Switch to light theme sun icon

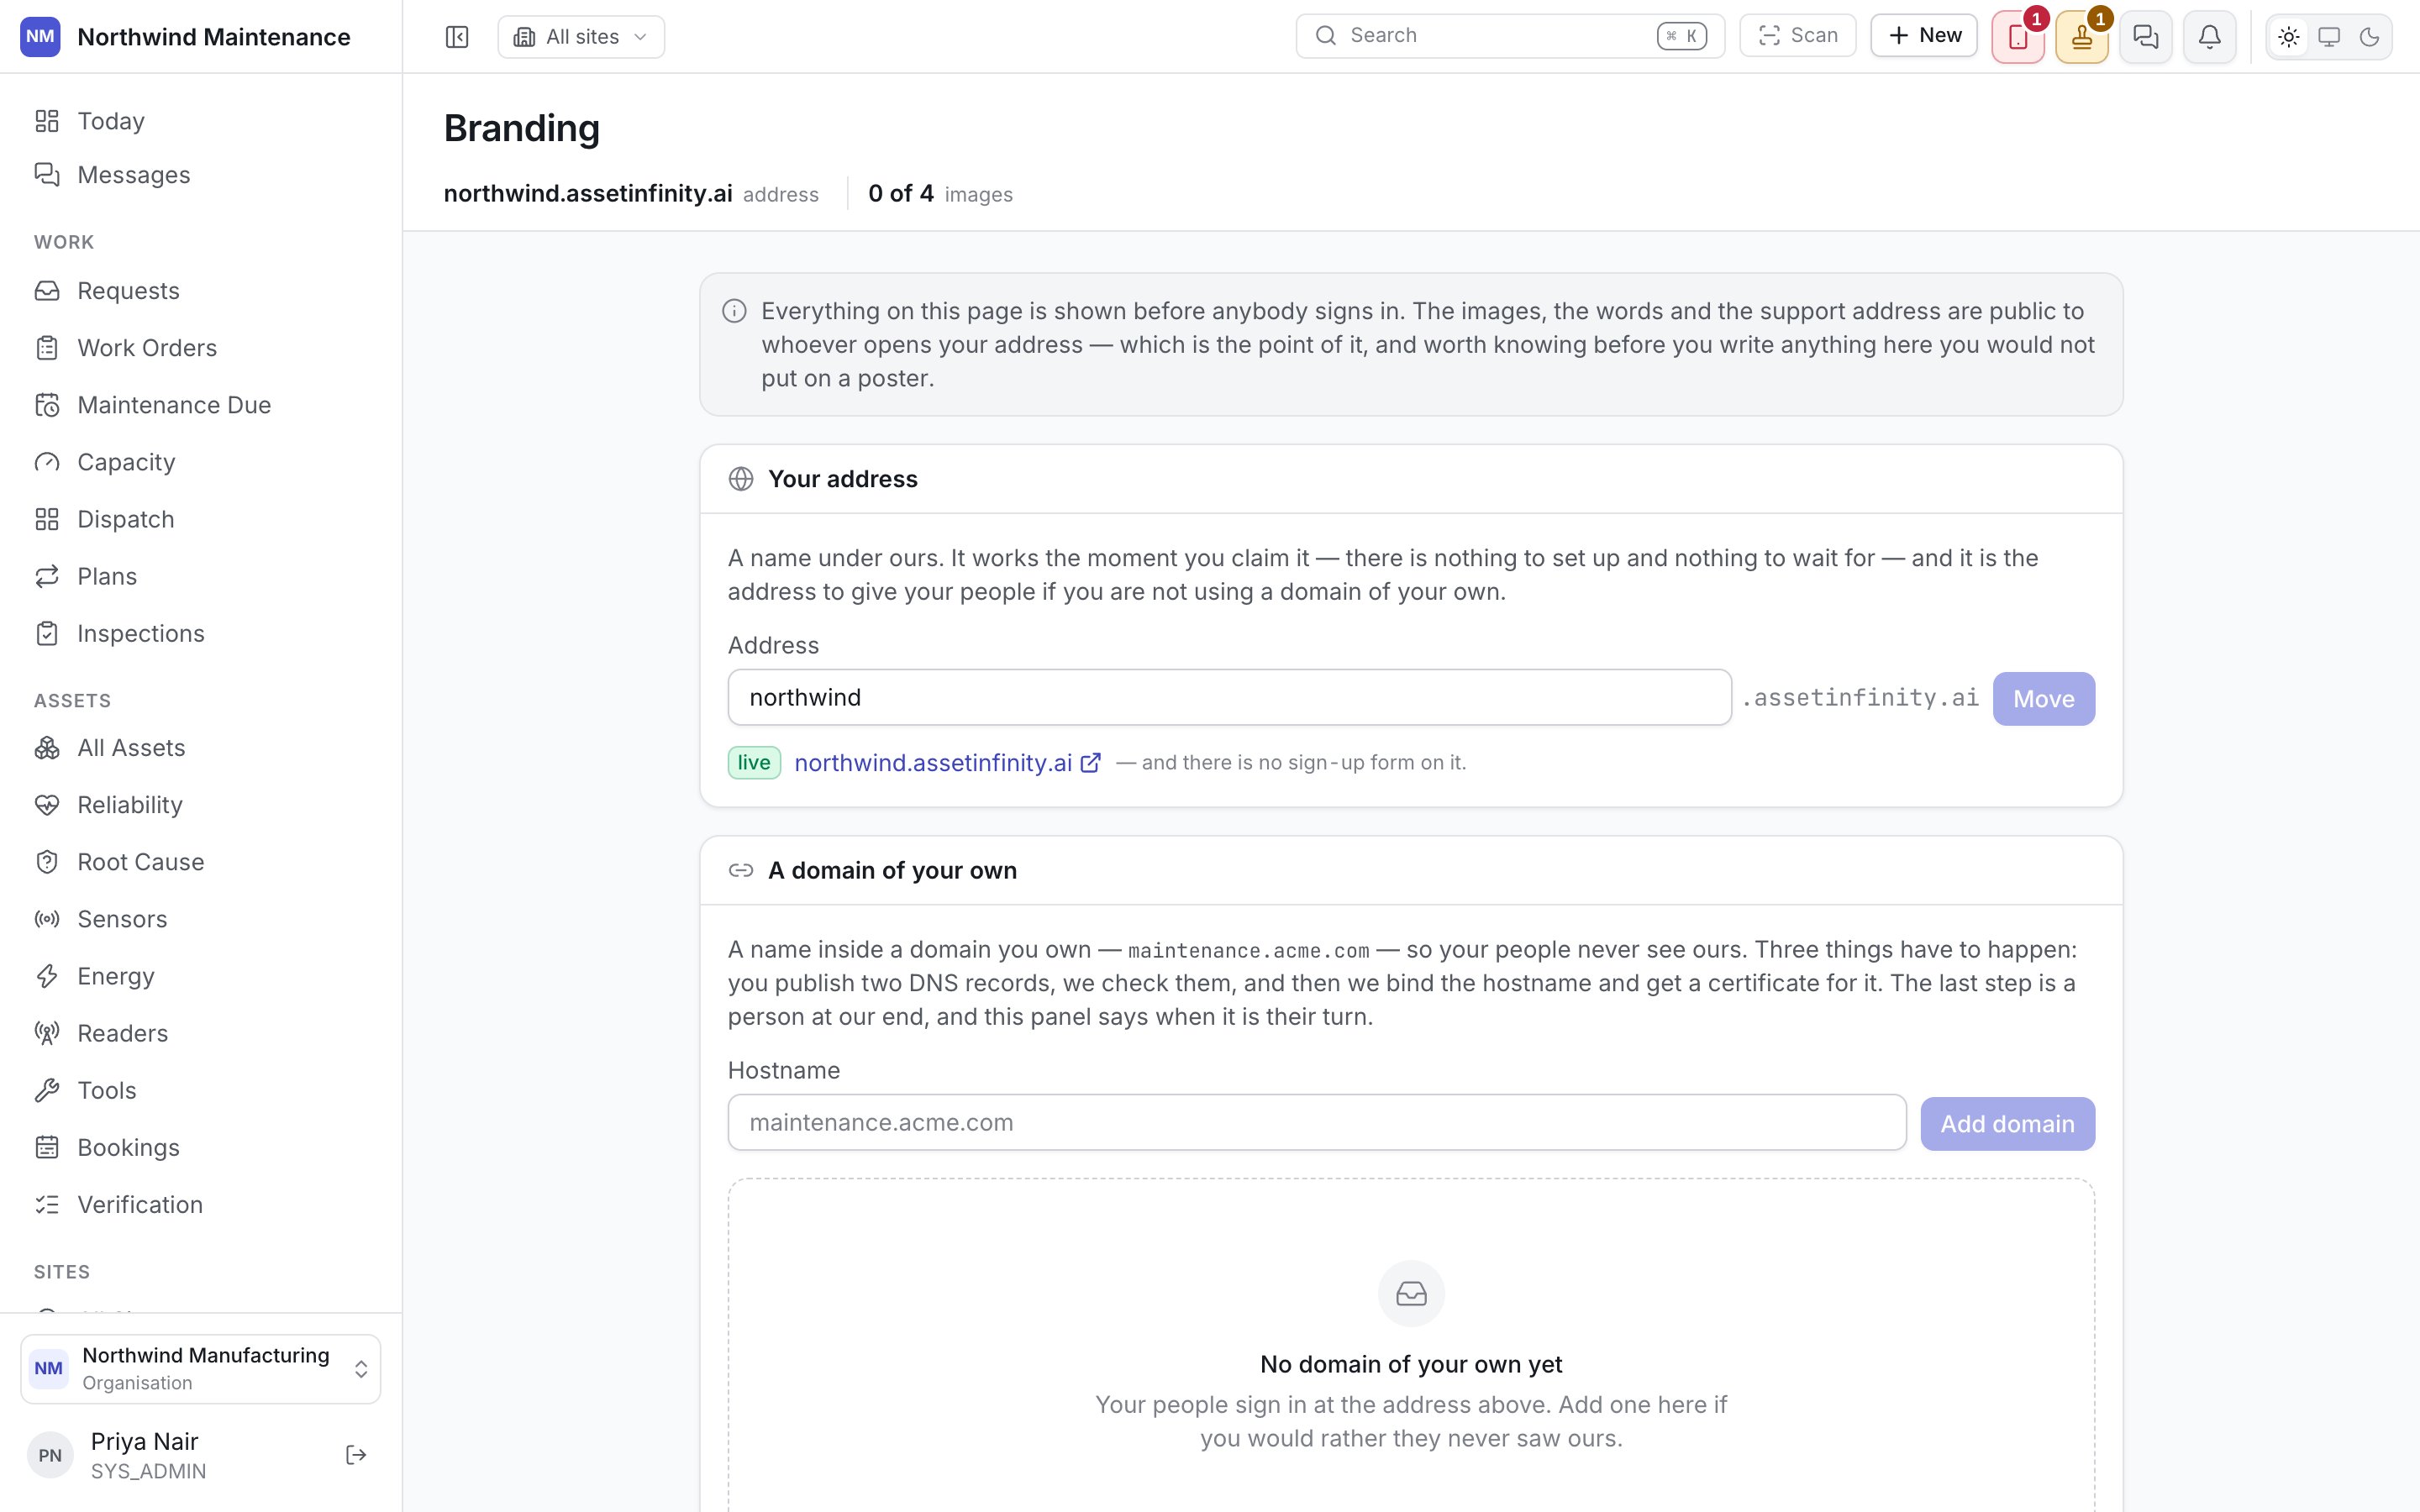coord(2289,37)
